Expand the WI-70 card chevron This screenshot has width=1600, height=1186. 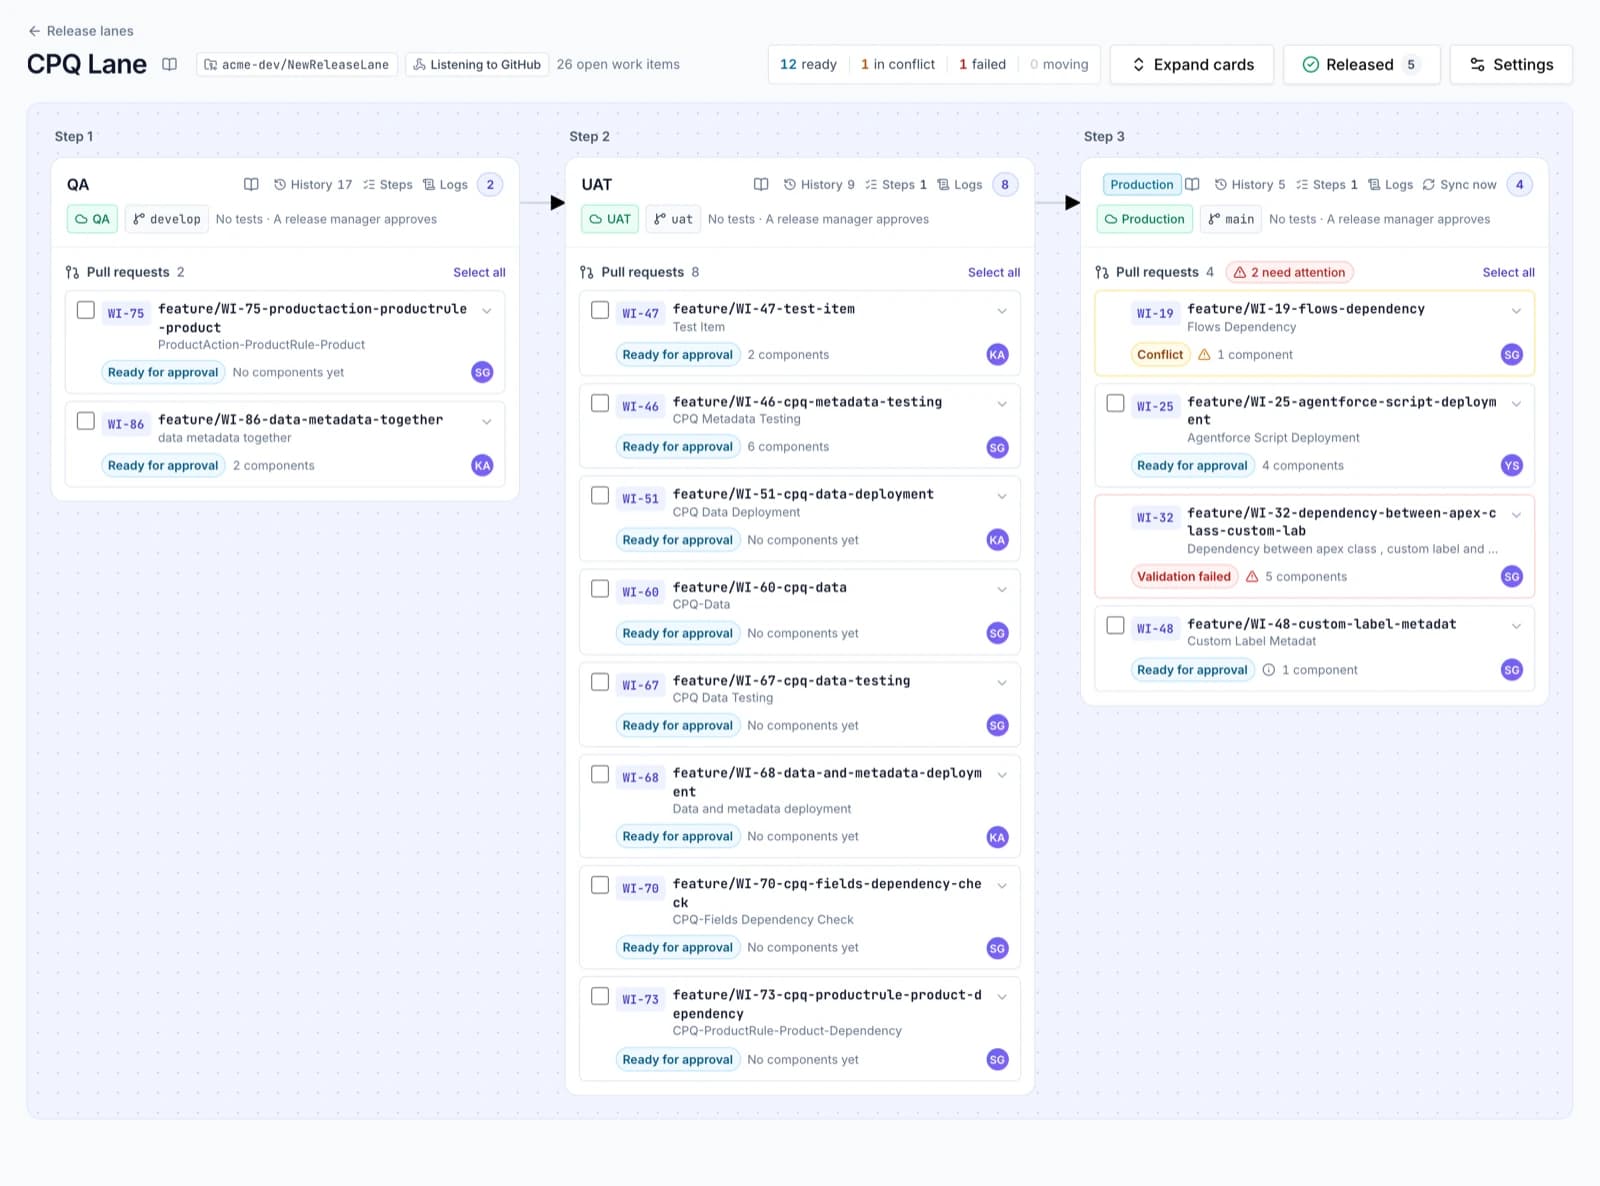click(1002, 886)
